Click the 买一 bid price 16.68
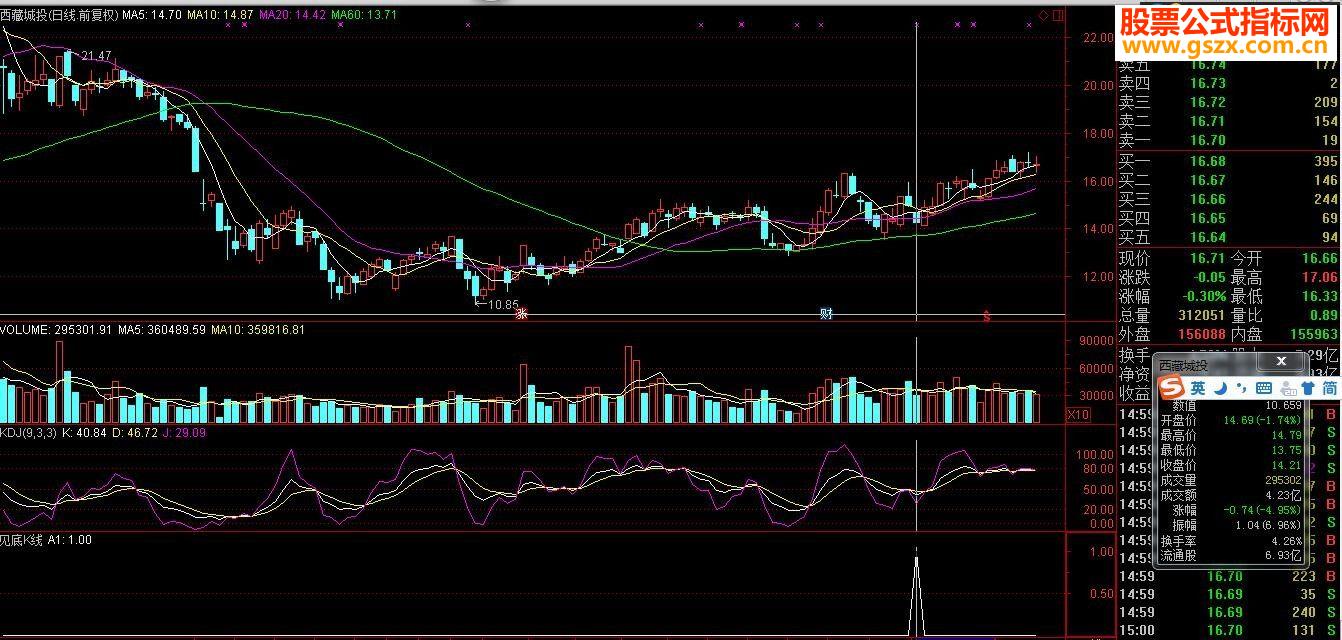 (1208, 161)
